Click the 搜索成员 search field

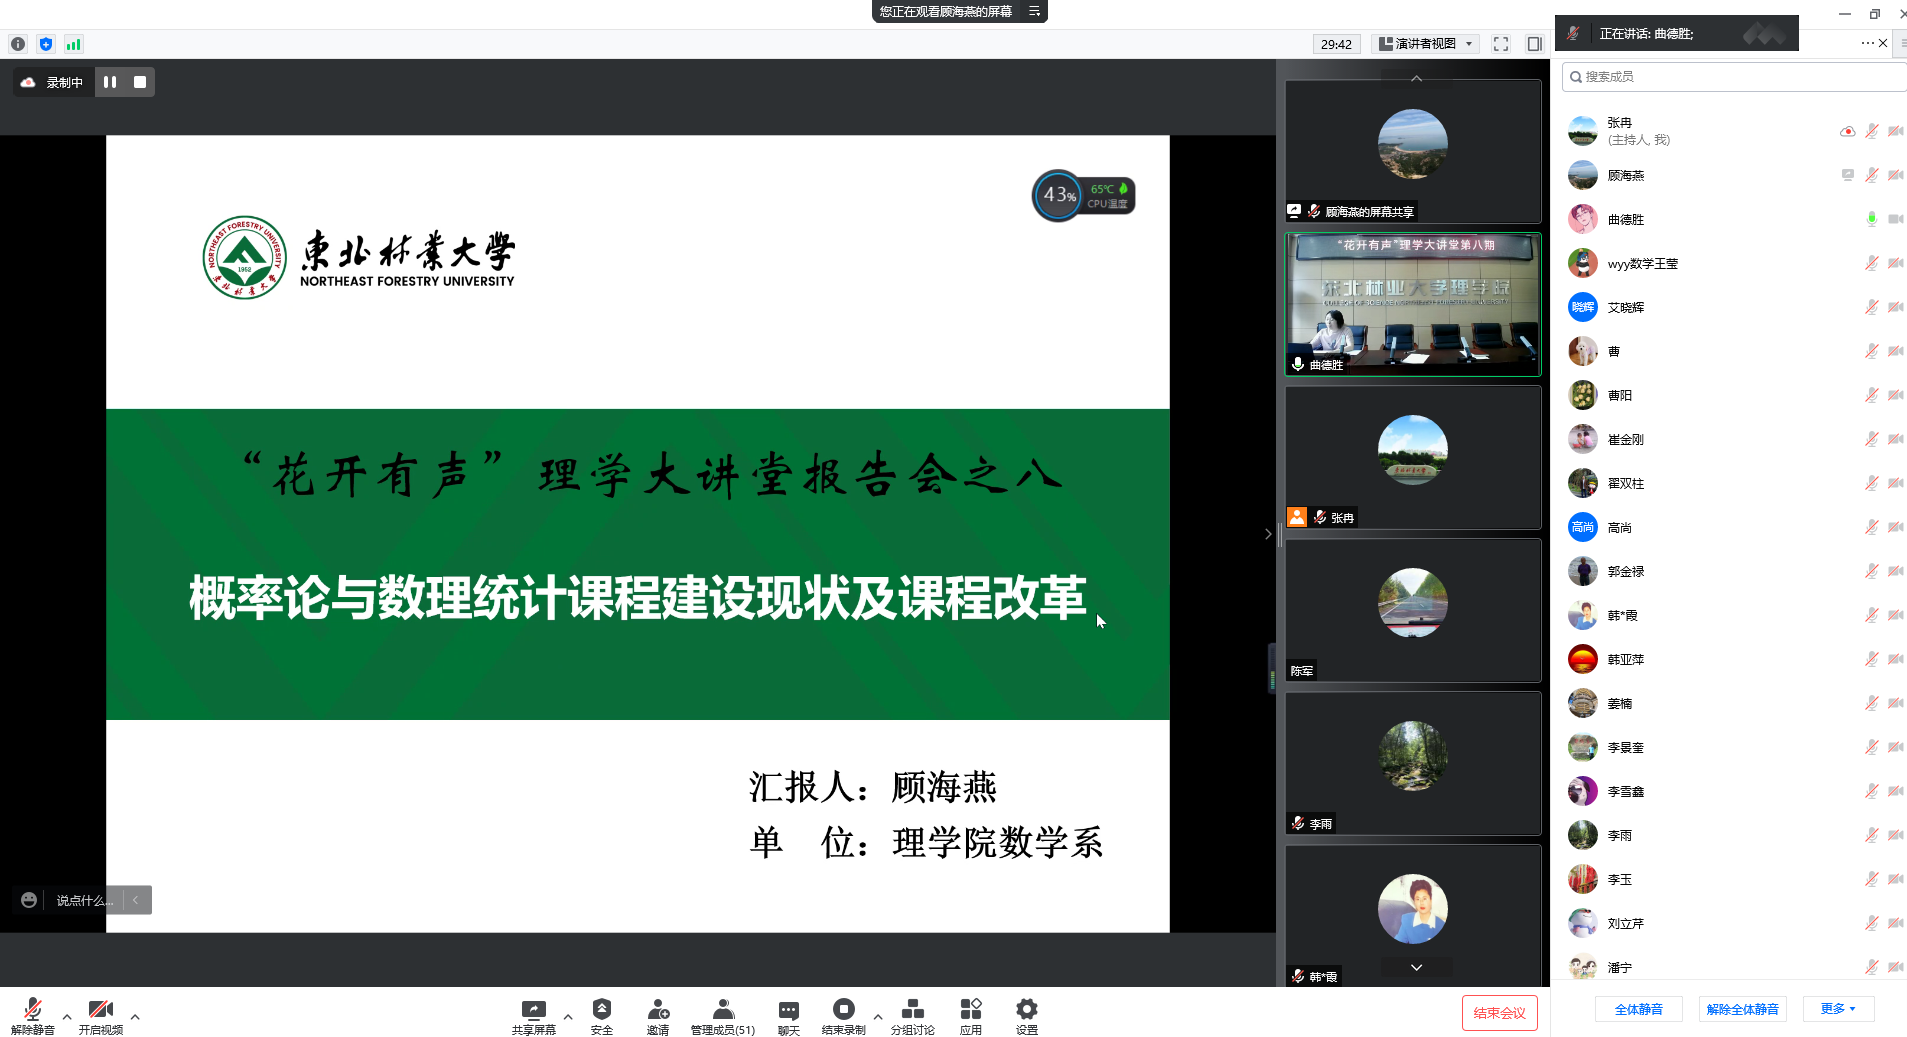(1735, 77)
